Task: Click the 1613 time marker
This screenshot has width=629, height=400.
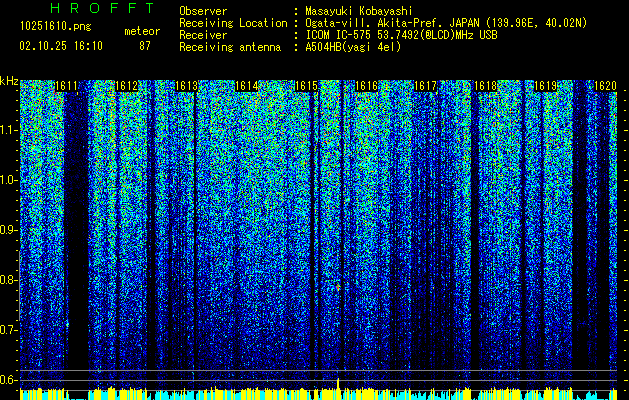Action: point(187,86)
